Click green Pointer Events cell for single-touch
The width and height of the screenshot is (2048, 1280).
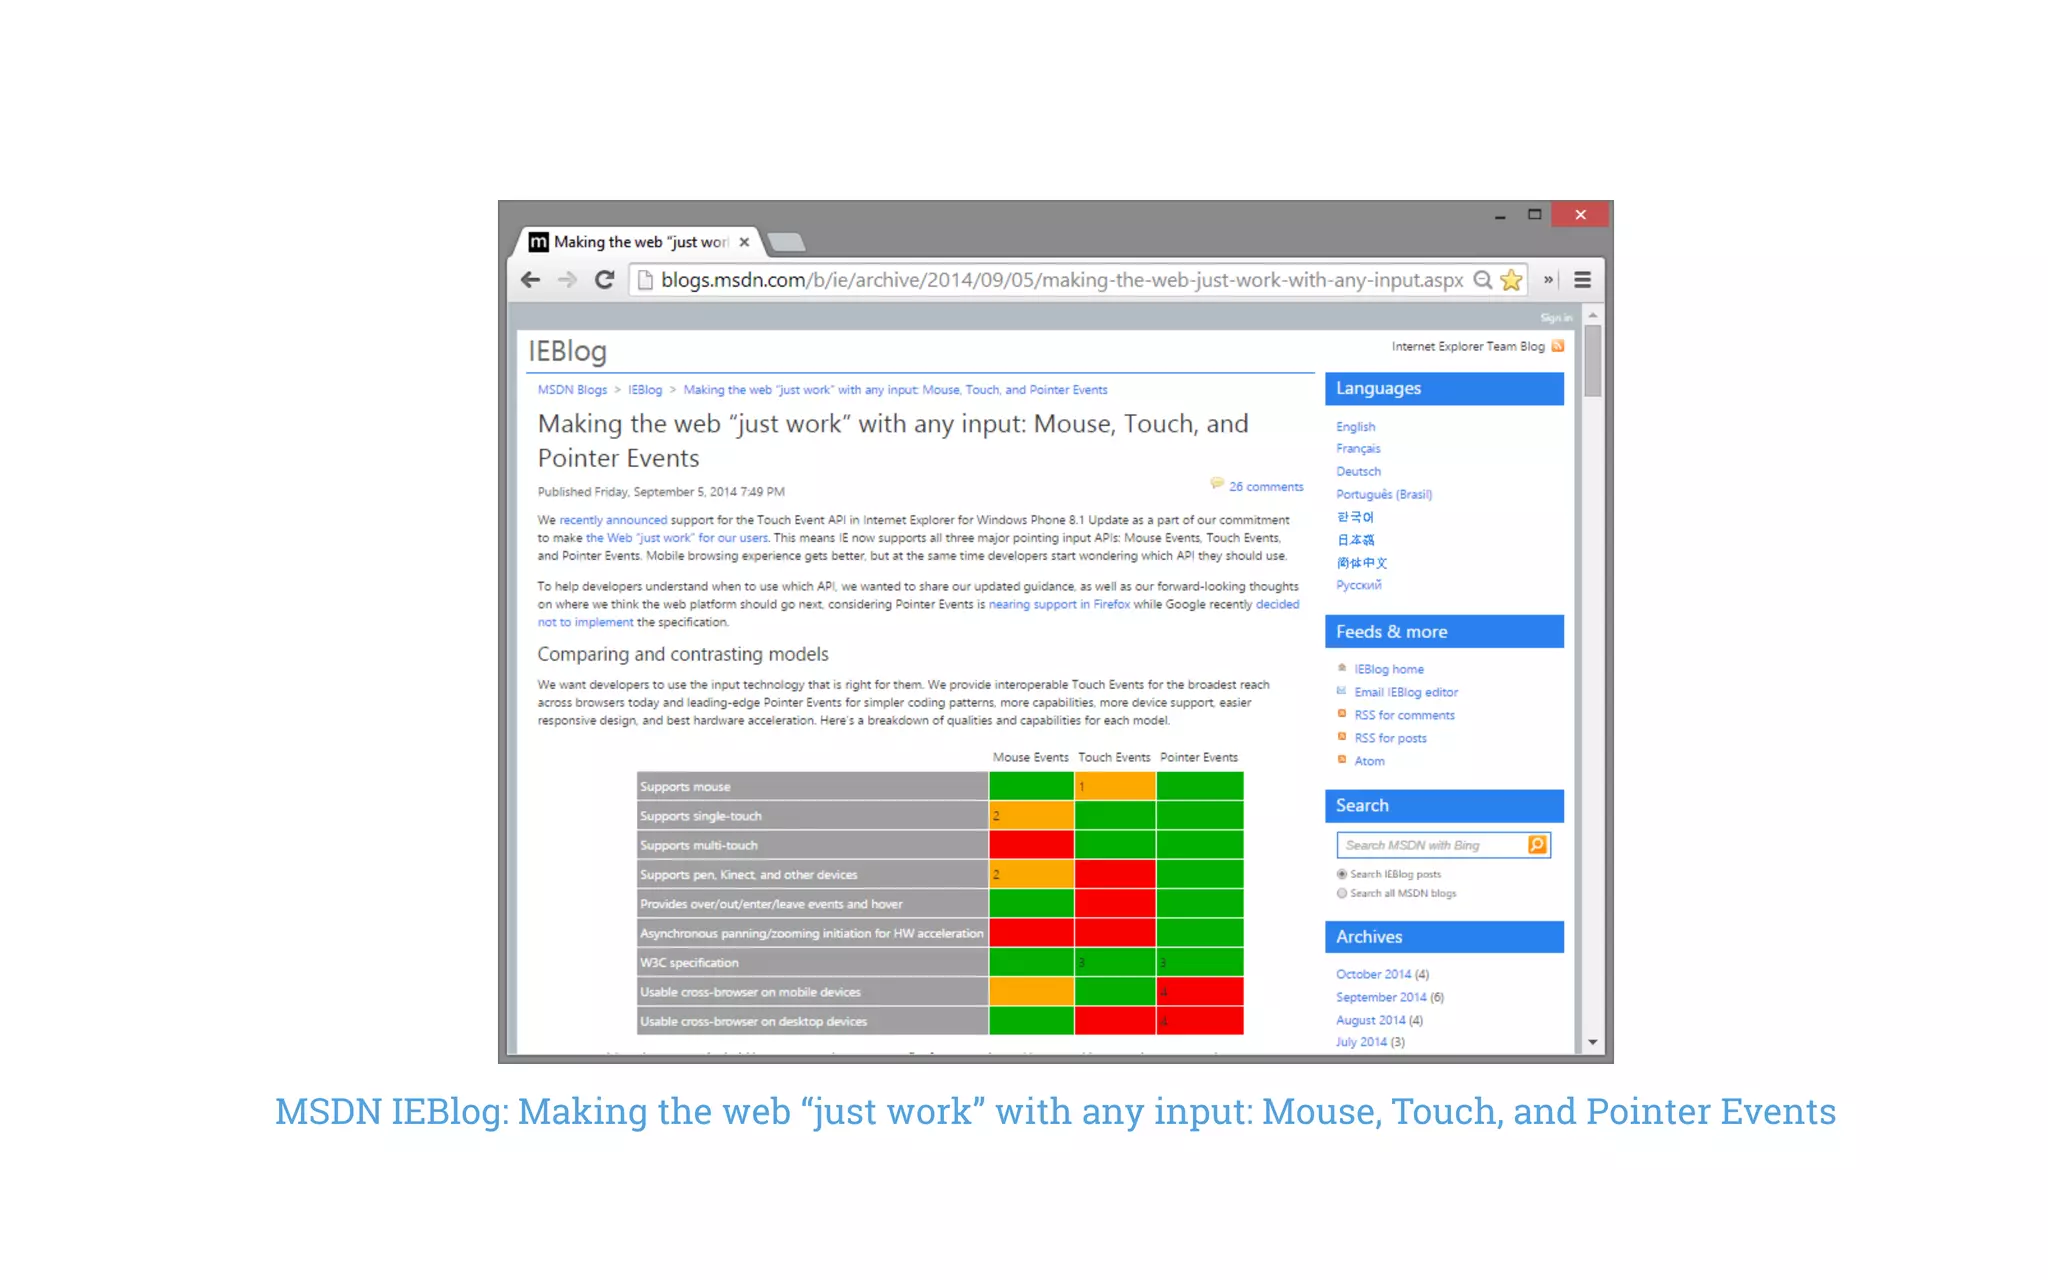[1199, 816]
